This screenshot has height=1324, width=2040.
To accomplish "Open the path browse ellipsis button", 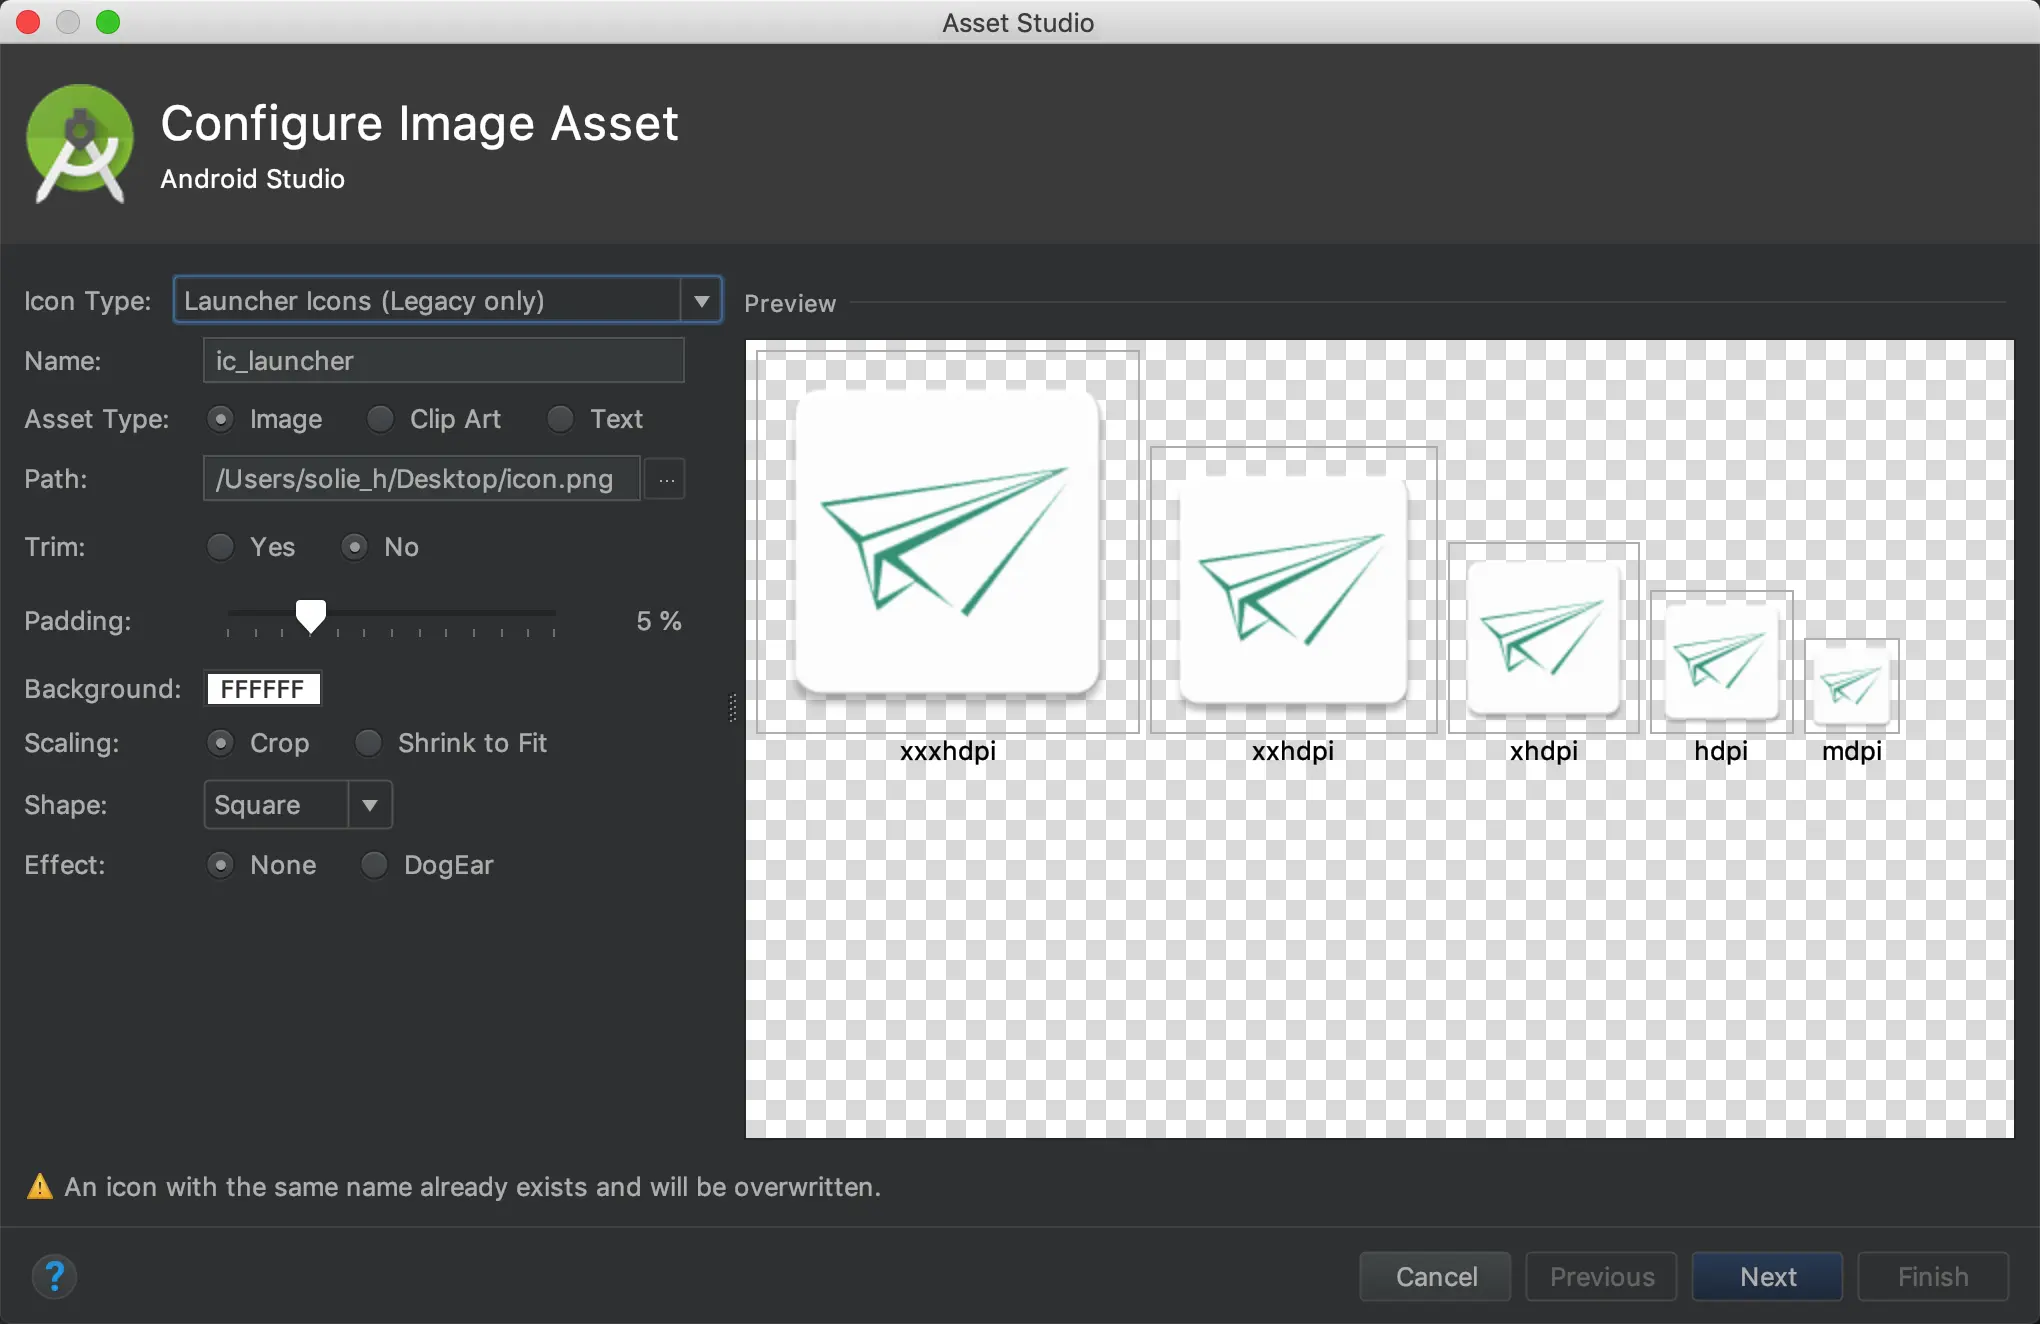I will pos(666,480).
